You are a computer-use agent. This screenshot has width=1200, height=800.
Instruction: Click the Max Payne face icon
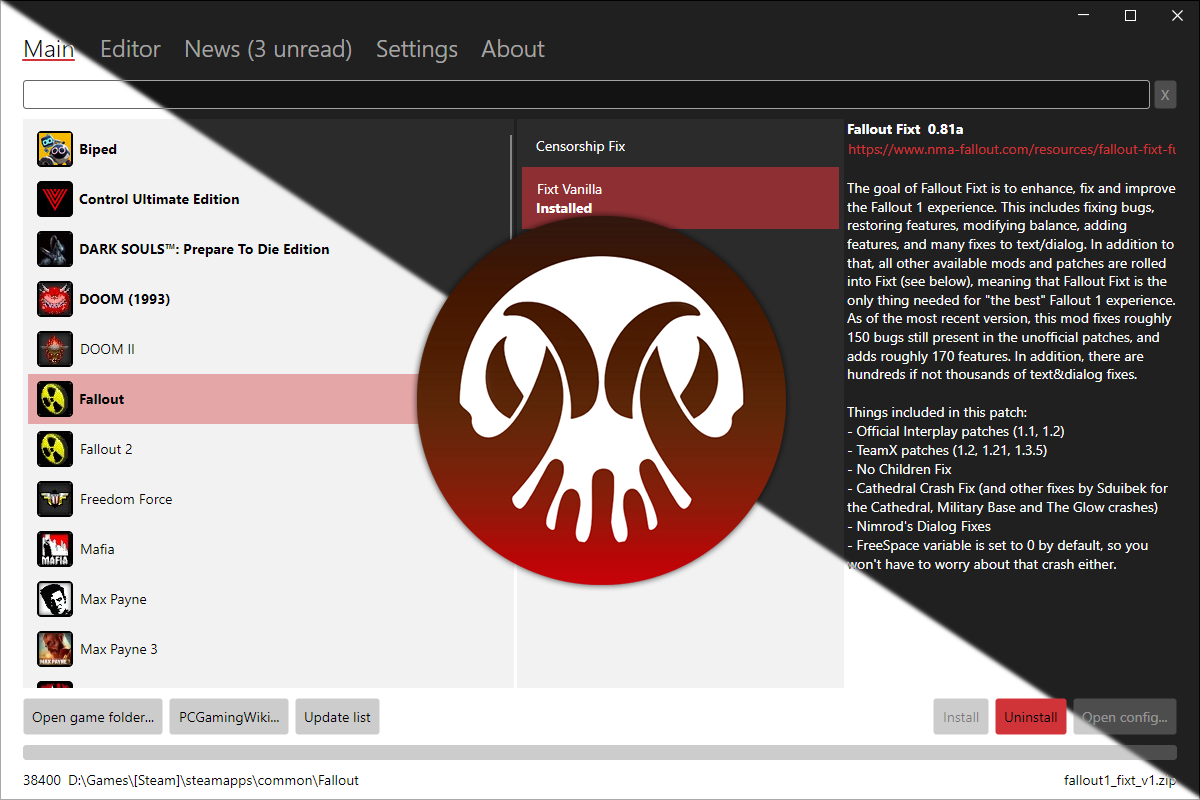pyautogui.click(x=55, y=599)
